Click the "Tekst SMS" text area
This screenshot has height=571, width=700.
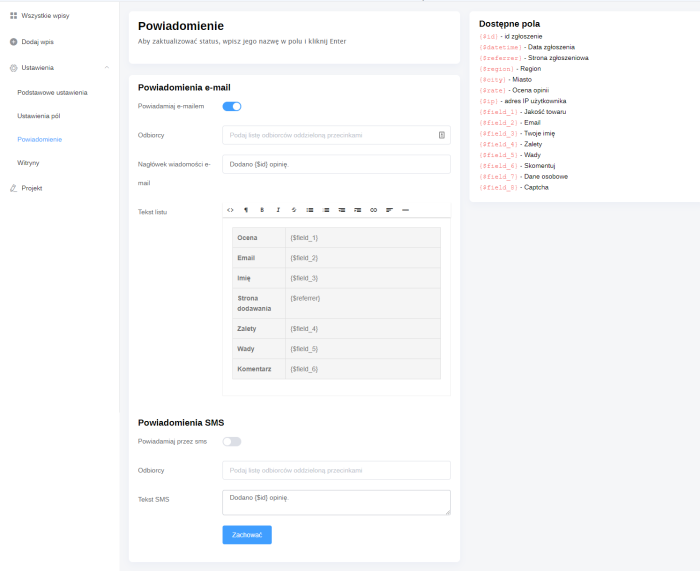click(x=336, y=502)
